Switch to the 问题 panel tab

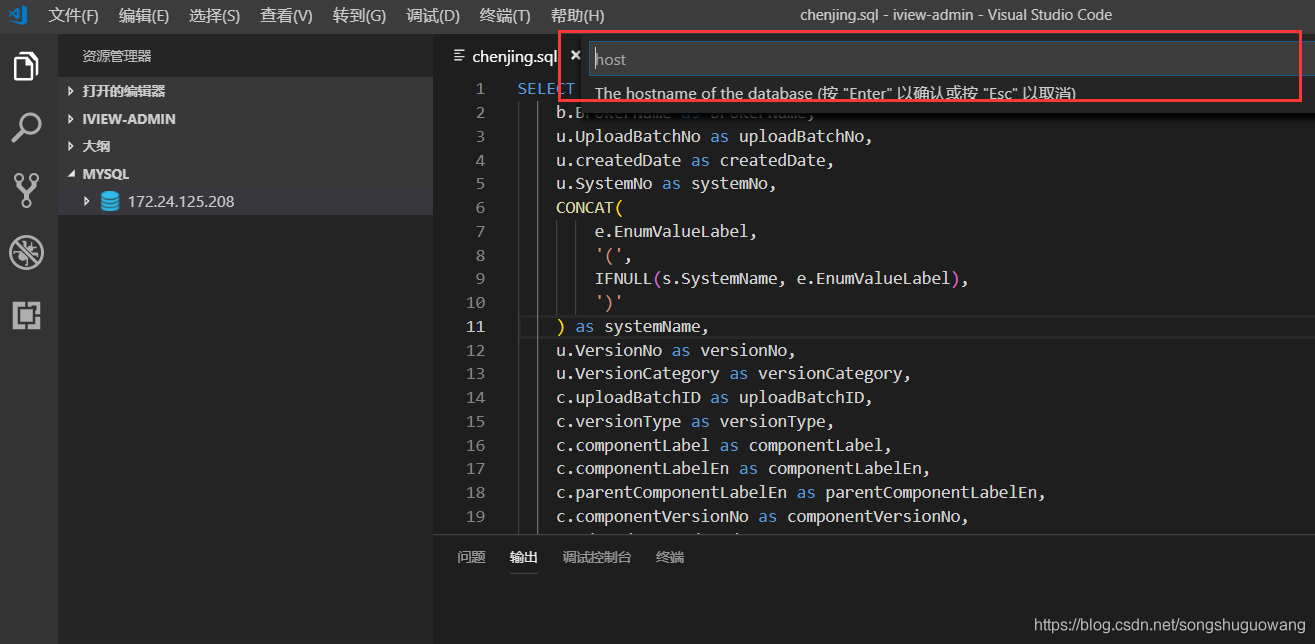pyautogui.click(x=470, y=557)
